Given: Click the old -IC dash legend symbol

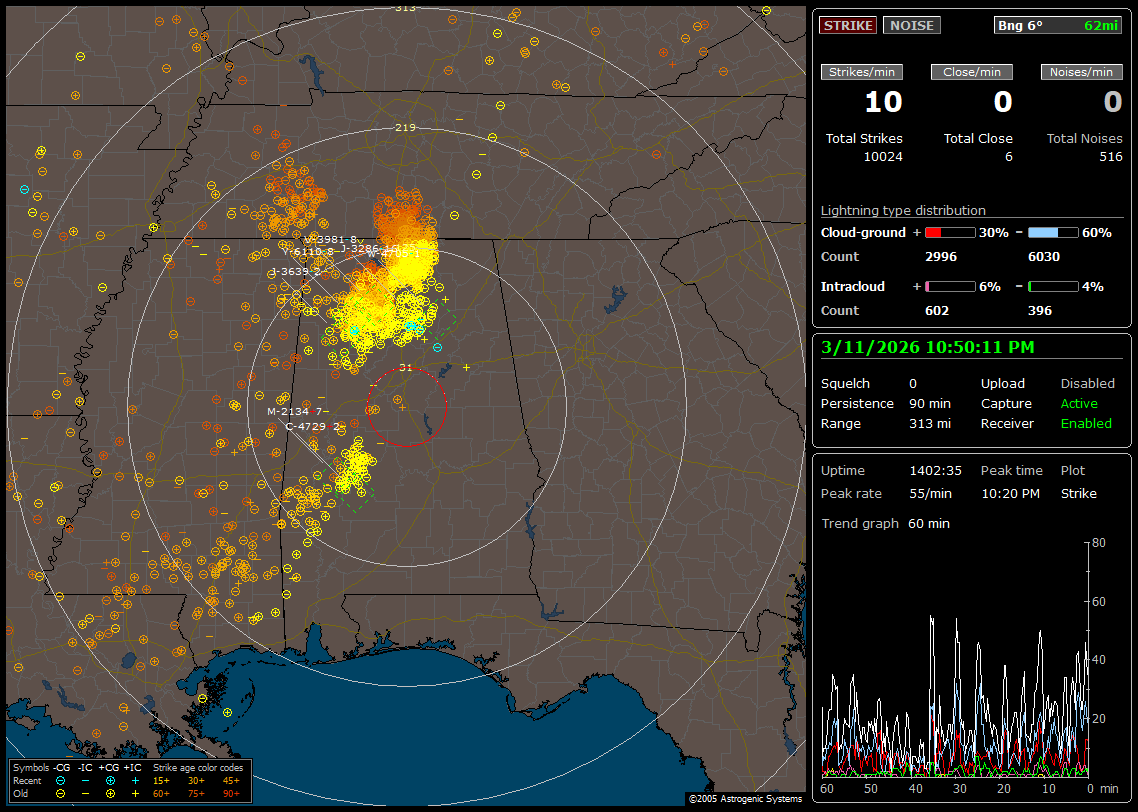Looking at the screenshot, I should click(85, 793).
